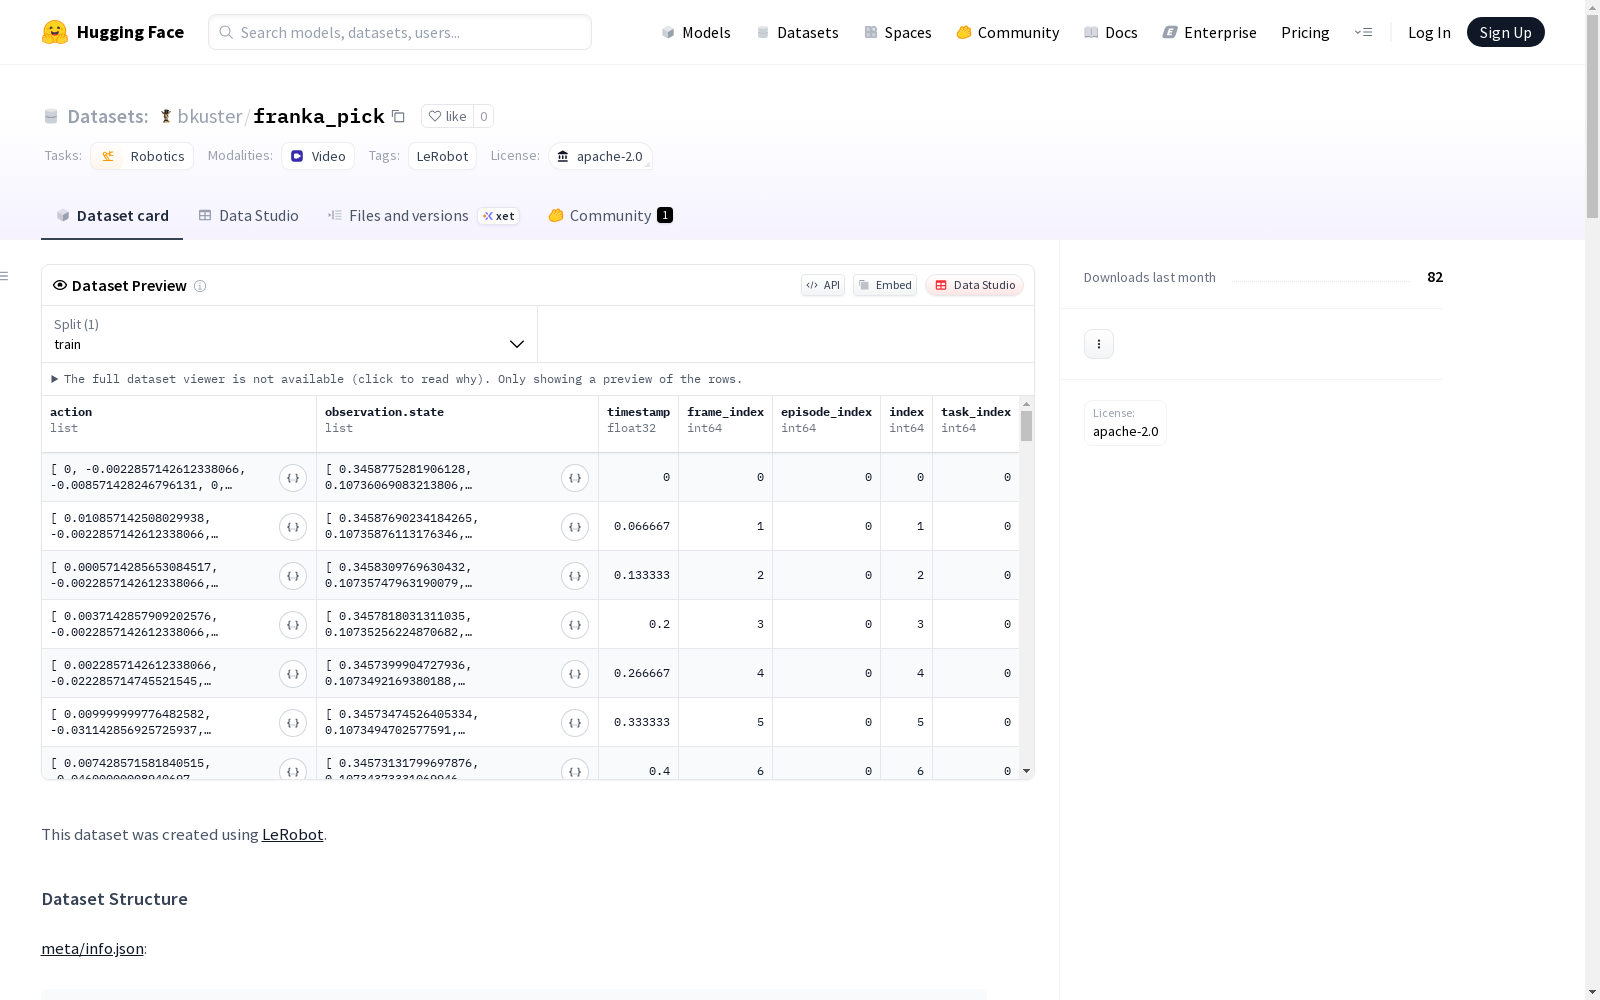1600x1000 pixels.
Task: Click the Log In link
Action: [x=1429, y=32]
